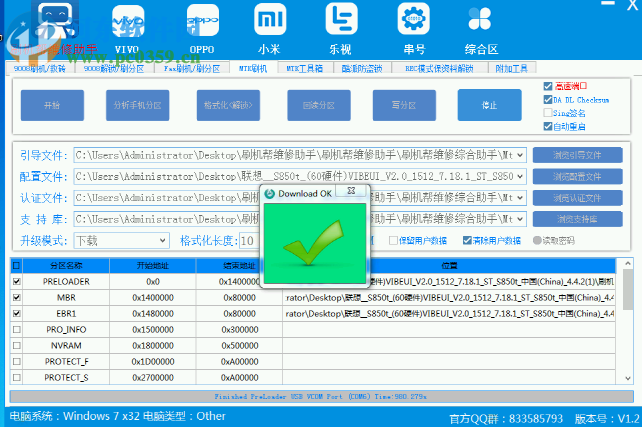Select the MTK刷机 tab
This screenshot has height=427, width=642.
[253, 68]
